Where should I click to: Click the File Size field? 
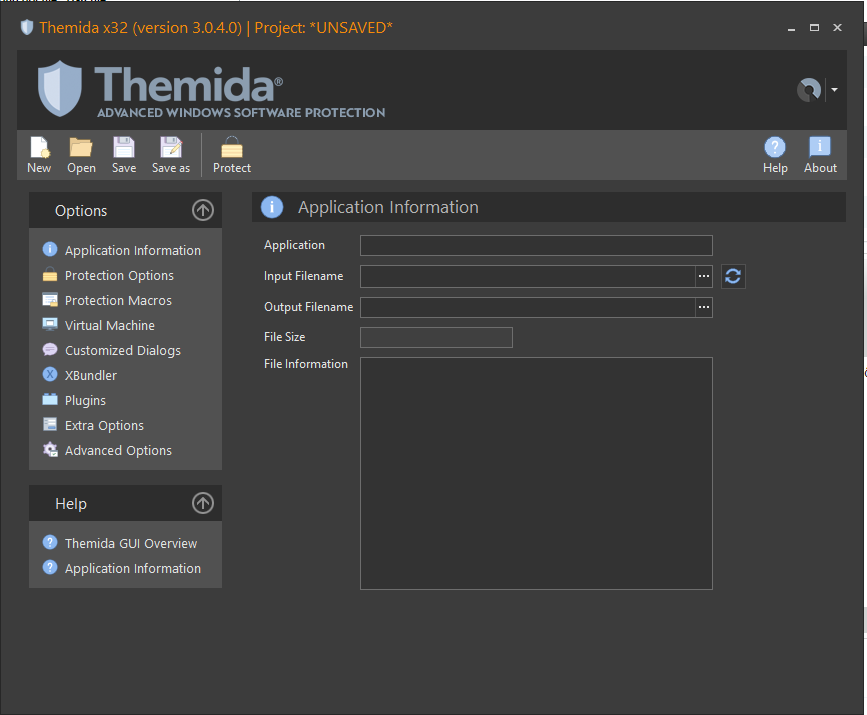436,337
